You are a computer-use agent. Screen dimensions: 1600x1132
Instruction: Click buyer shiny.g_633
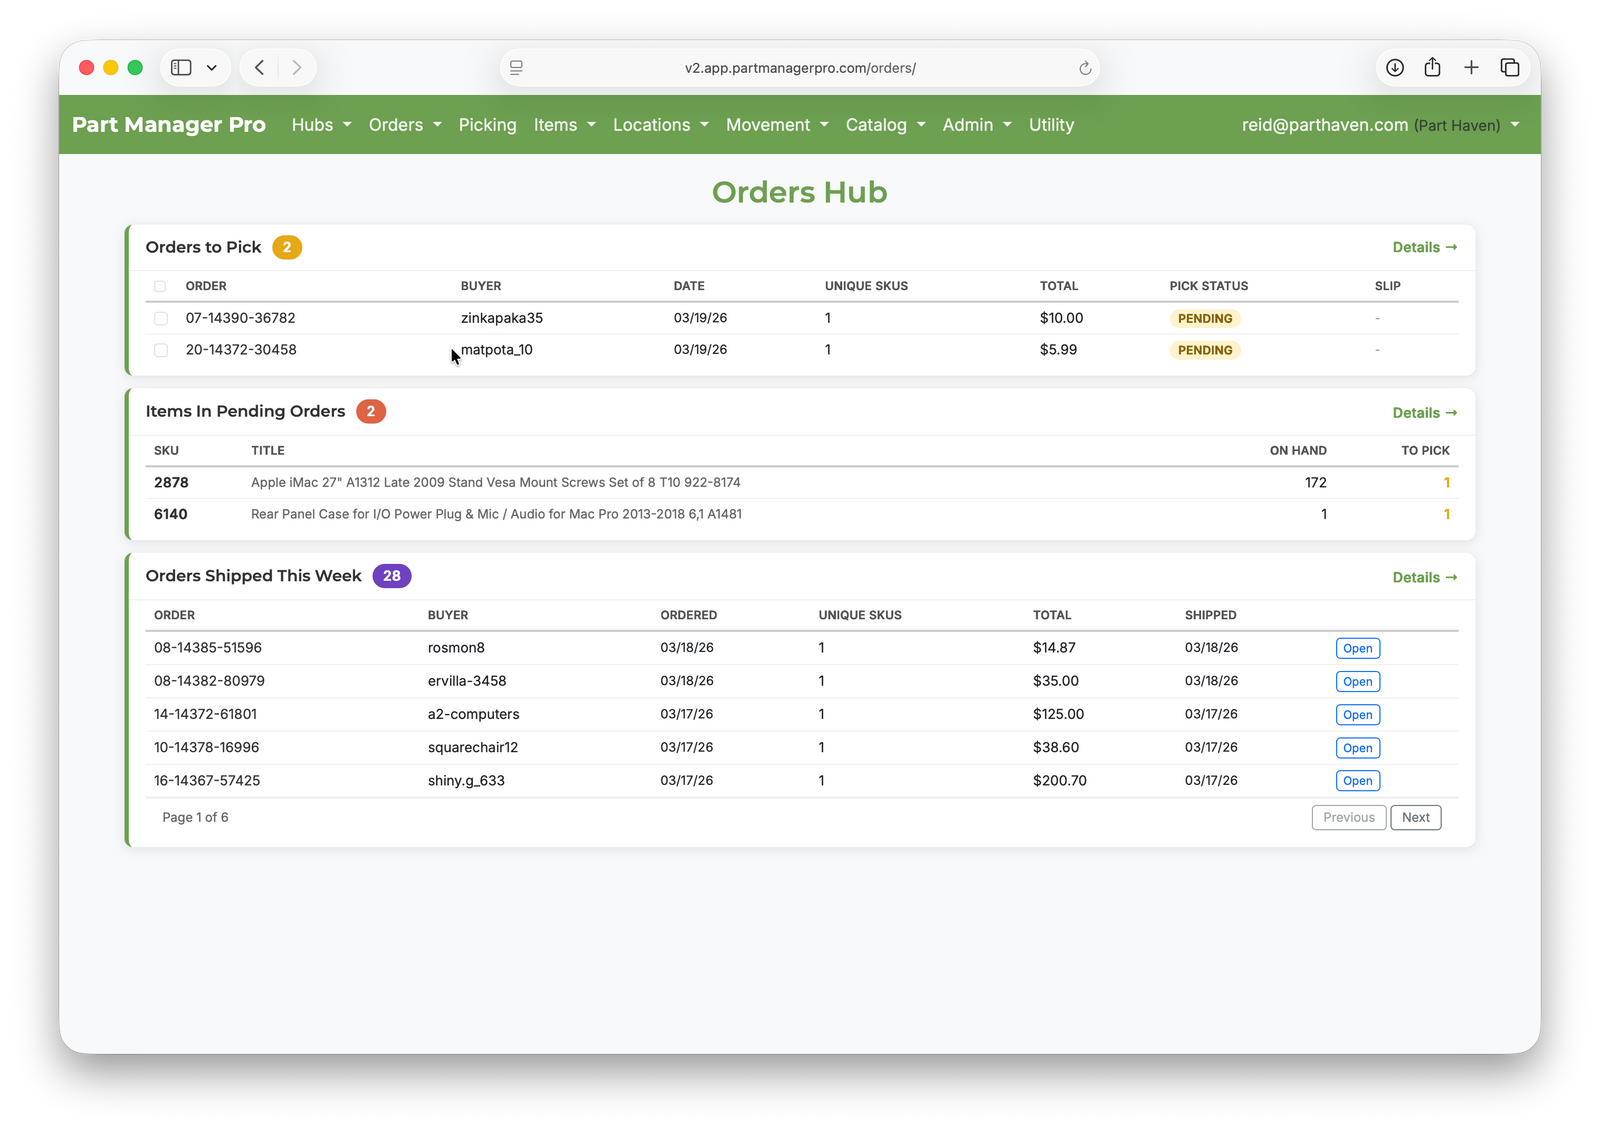click(x=466, y=780)
